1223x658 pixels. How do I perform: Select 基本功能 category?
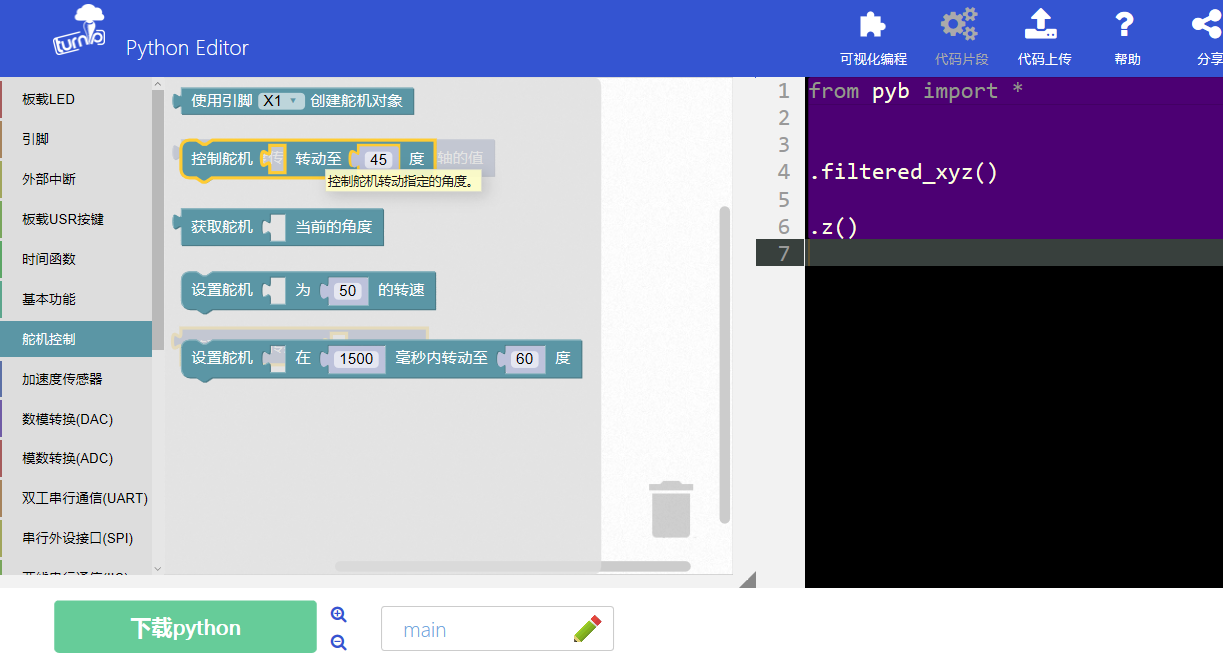(76, 299)
